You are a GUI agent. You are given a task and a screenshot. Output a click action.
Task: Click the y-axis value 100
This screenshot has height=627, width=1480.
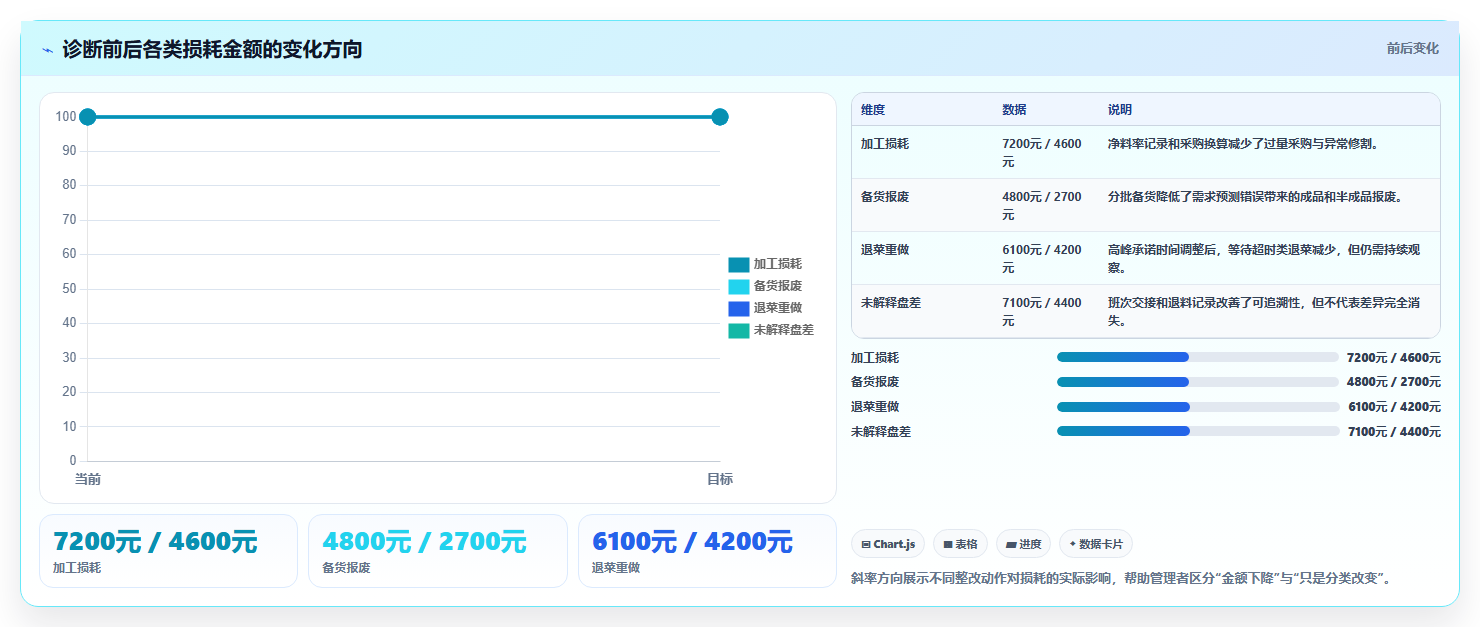[66, 117]
